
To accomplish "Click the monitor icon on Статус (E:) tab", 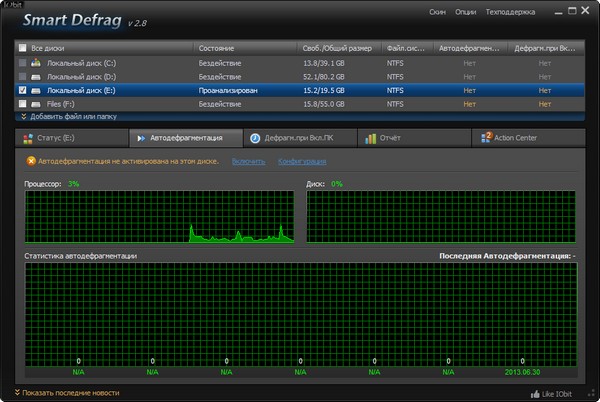I will (26, 138).
